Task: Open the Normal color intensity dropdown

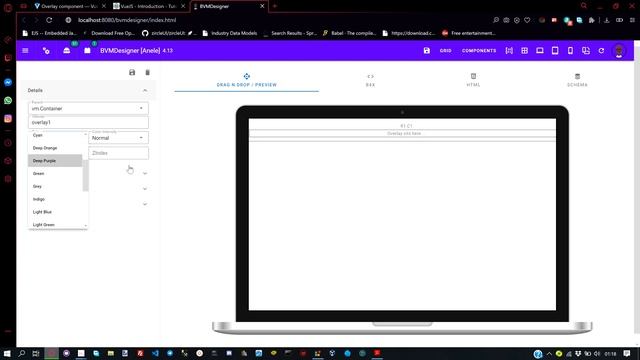Action: [x=118, y=138]
